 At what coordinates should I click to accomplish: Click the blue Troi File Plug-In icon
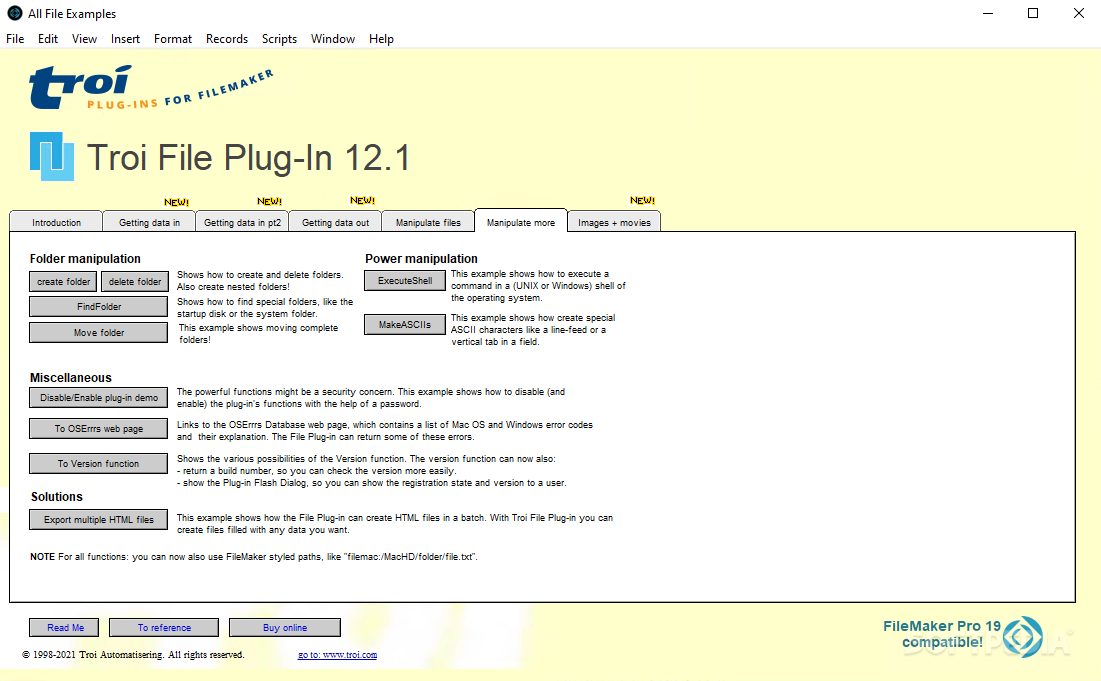52,156
